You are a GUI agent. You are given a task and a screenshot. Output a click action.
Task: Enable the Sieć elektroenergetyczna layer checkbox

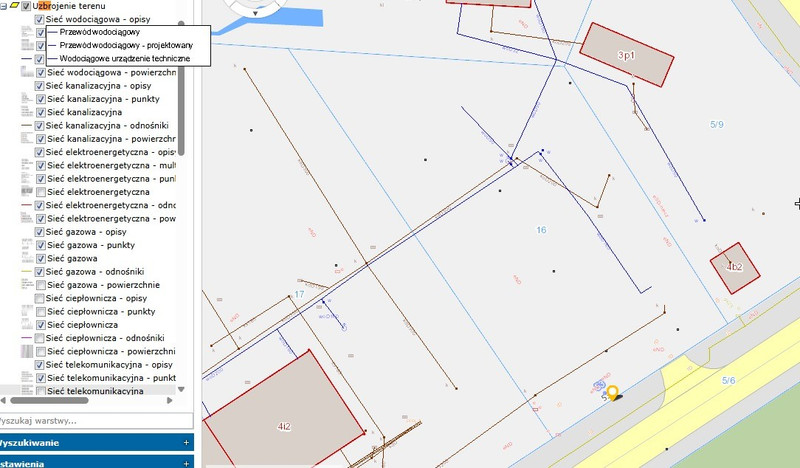coord(40,192)
